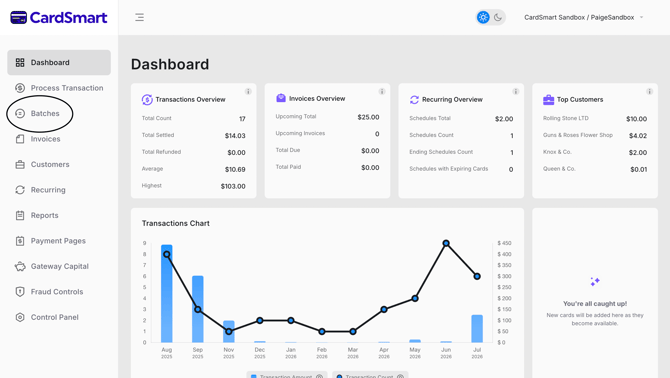The image size is (670, 378).
Task: Click Schedules with Expiring Cards label
Action: 449,169
